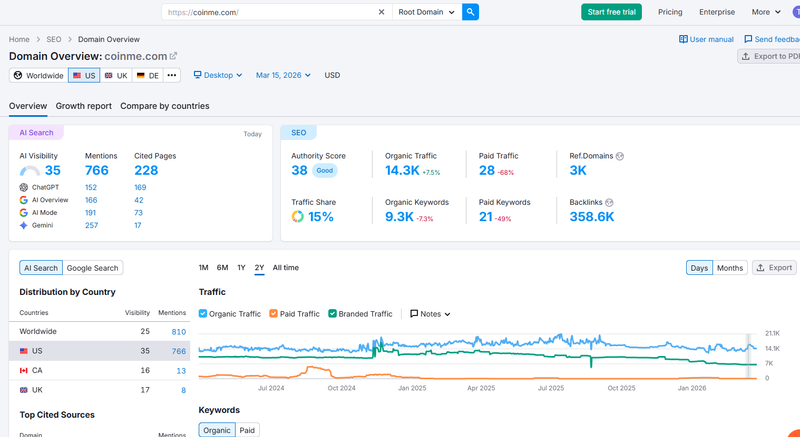Image resolution: width=800 pixels, height=437 pixels.
Task: Click ChatGPT cited pages value 169
Action: coord(140,187)
